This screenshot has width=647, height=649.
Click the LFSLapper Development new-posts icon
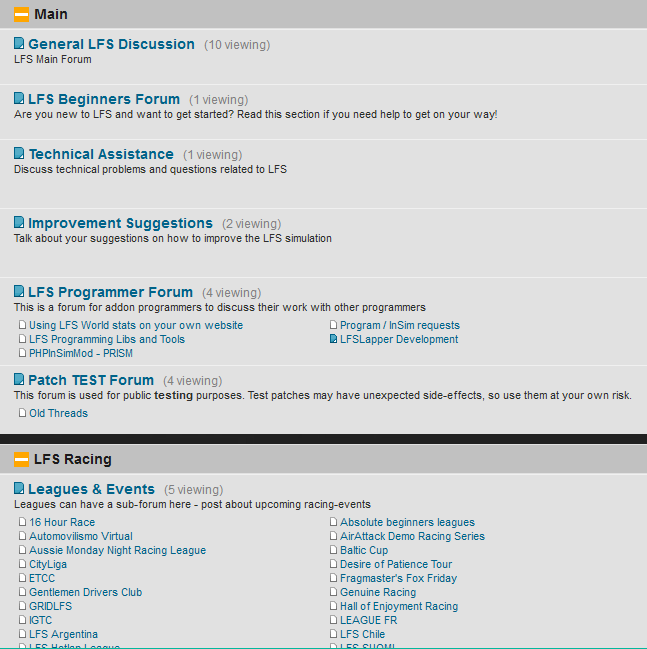[333, 339]
